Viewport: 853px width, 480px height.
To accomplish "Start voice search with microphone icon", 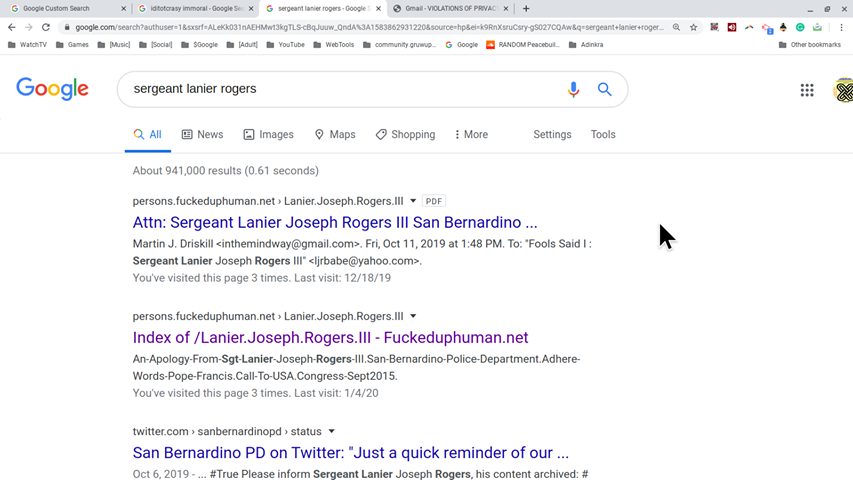I will point(573,89).
